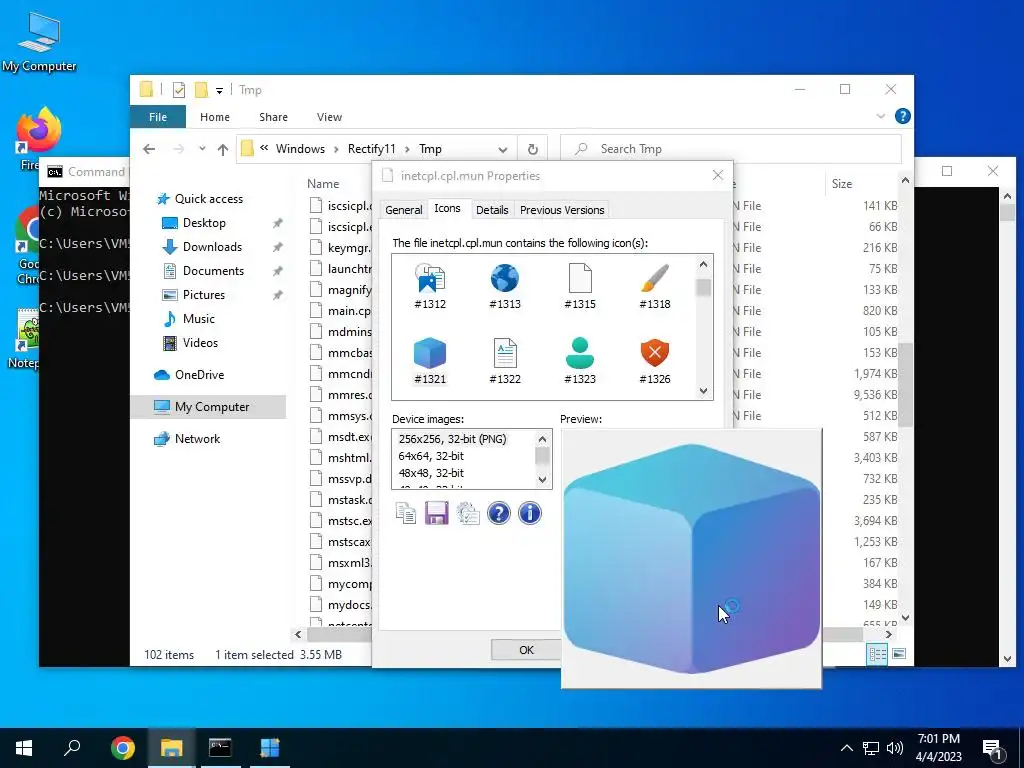Open recent locations dropdown arrow
The width and height of the screenshot is (1024, 768).
(x=202, y=149)
